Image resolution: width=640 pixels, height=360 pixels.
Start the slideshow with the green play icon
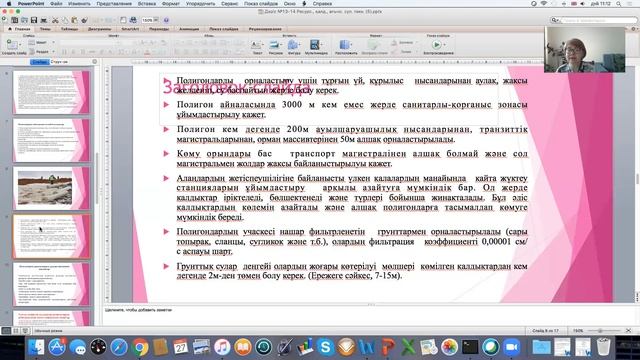(436, 44)
